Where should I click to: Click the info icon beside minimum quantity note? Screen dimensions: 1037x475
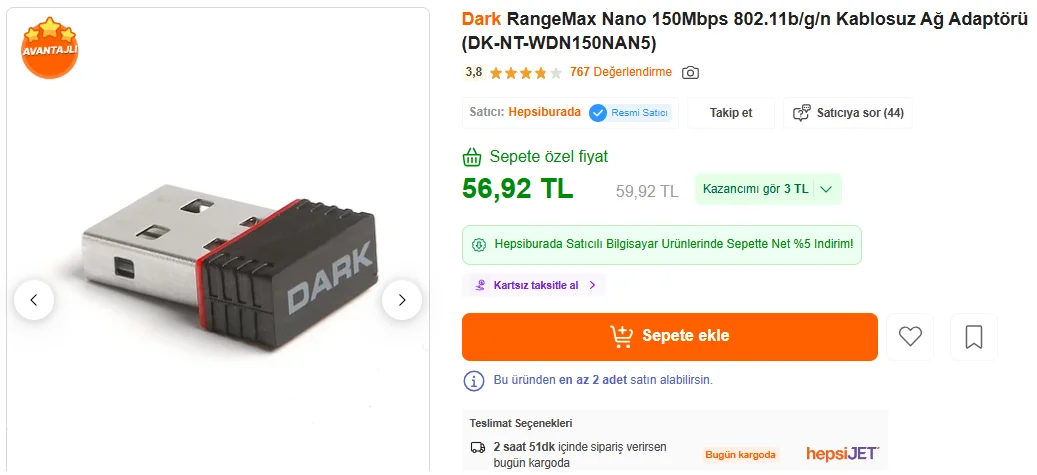coord(474,380)
